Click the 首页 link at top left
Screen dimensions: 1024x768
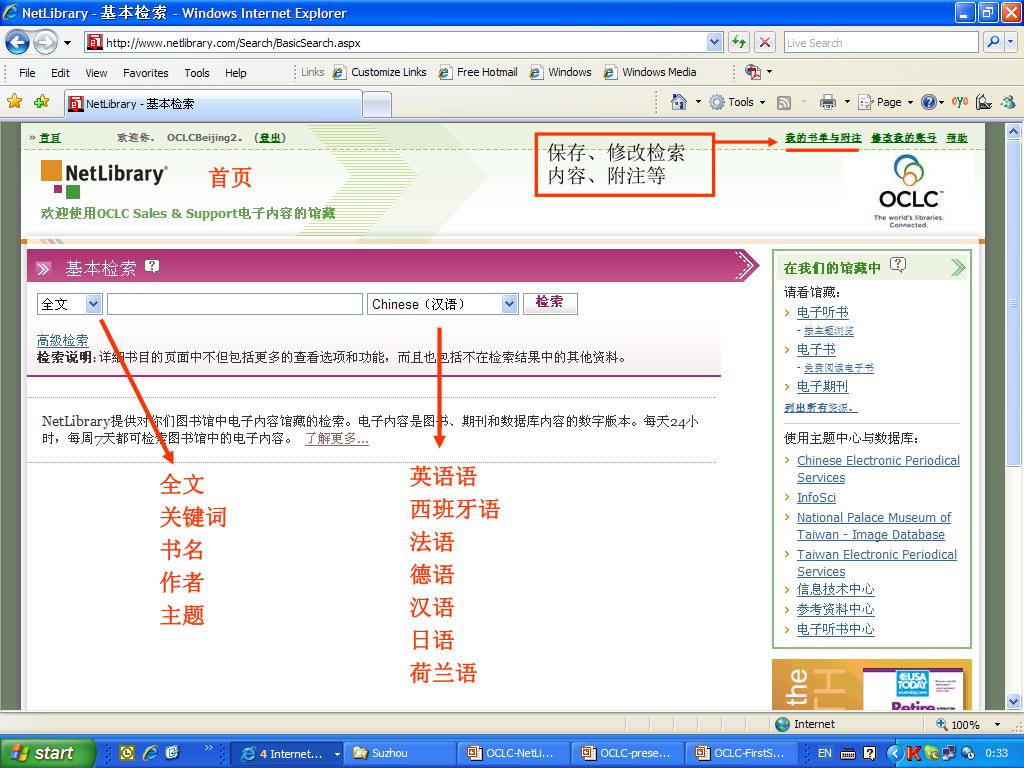pos(50,137)
